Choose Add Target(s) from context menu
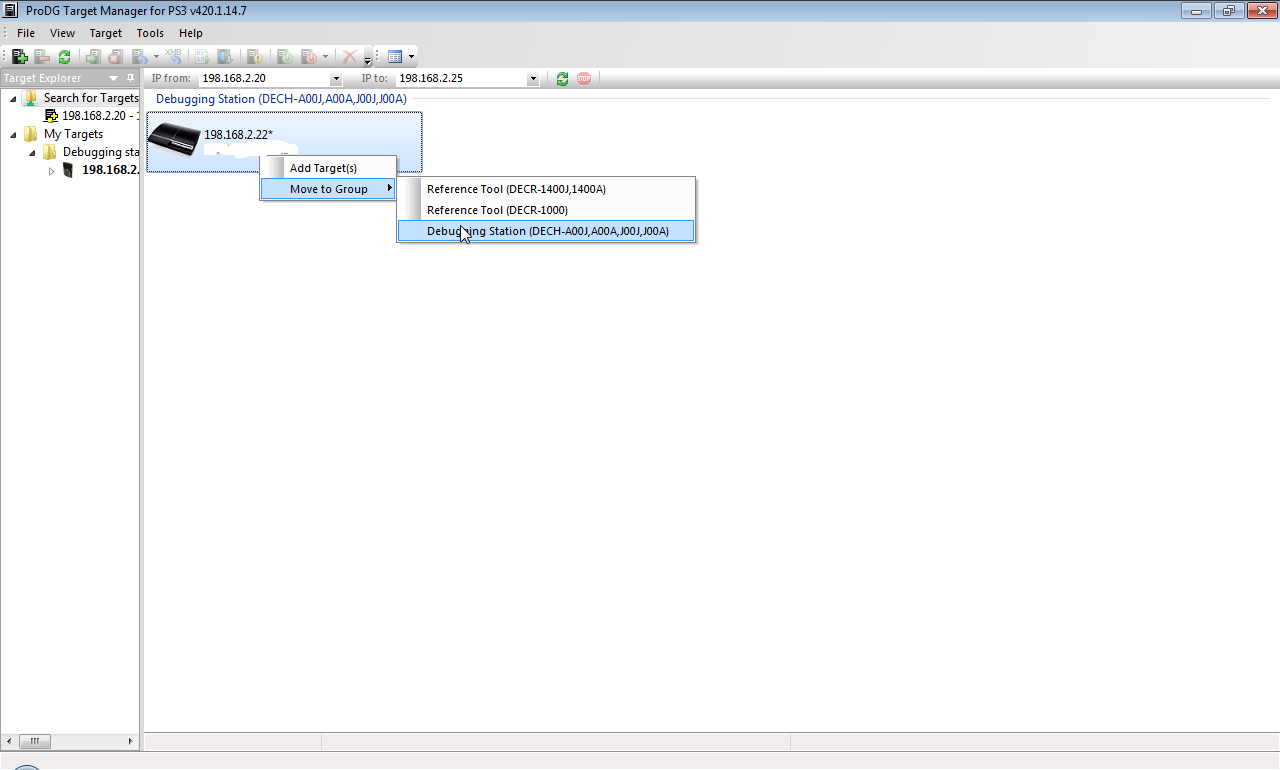 click(328, 168)
